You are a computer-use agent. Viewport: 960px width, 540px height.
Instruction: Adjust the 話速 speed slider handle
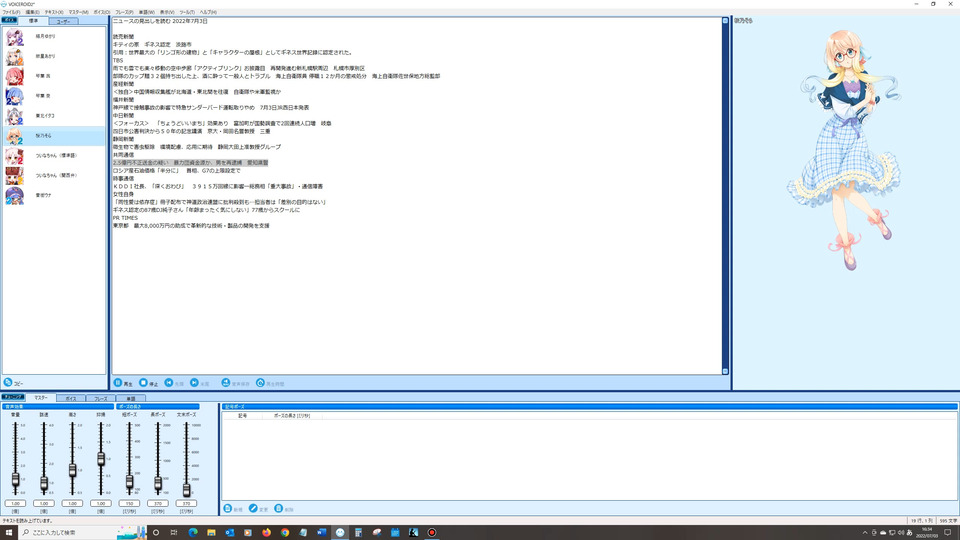coord(44,484)
